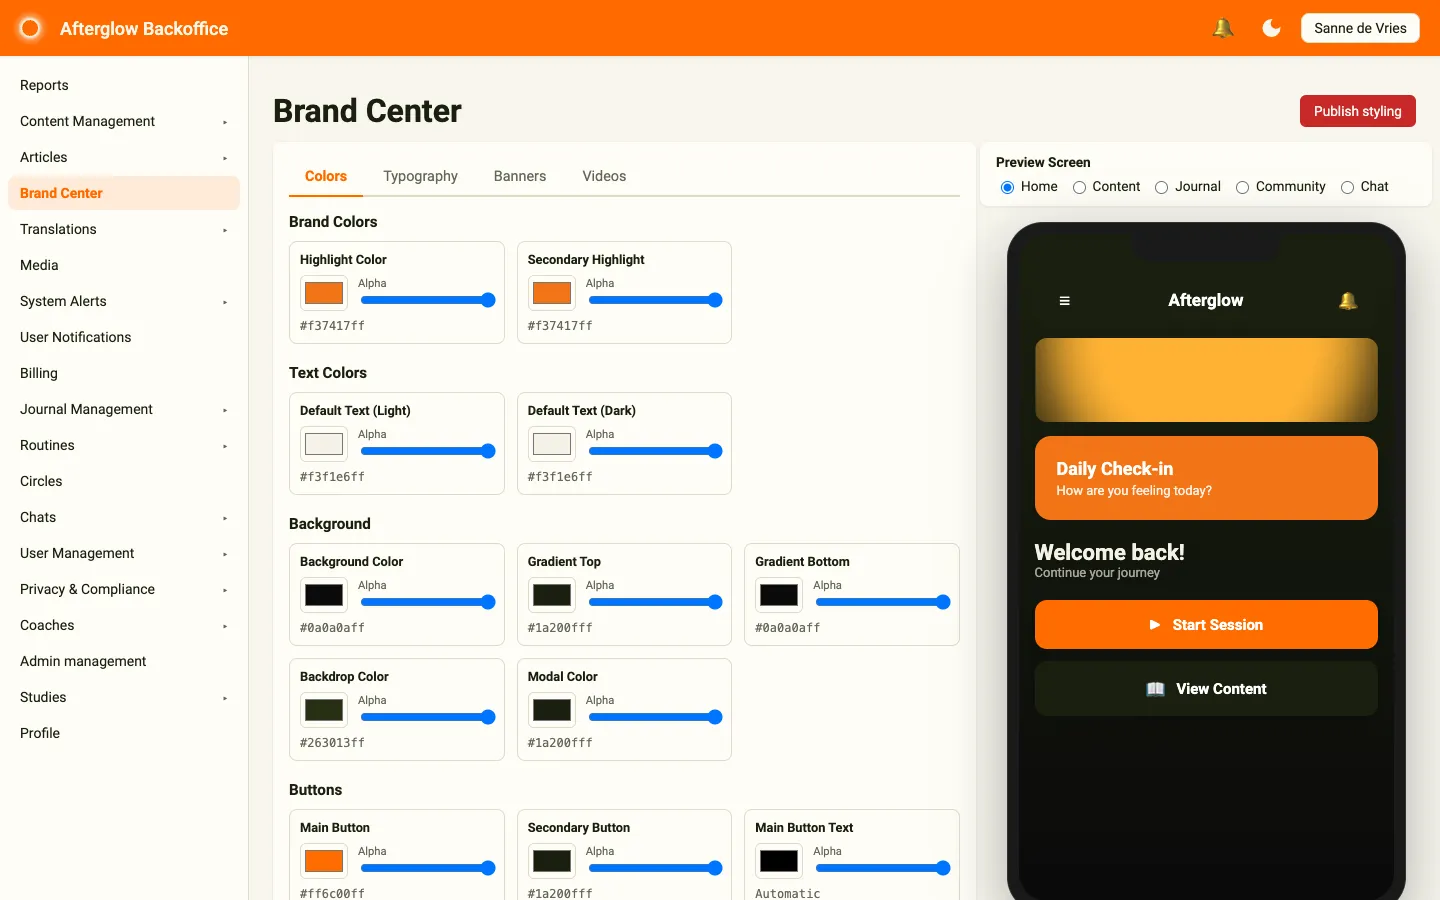The height and width of the screenshot is (900, 1440).
Task: Expand Routines submenu arrow
Action: (225, 446)
